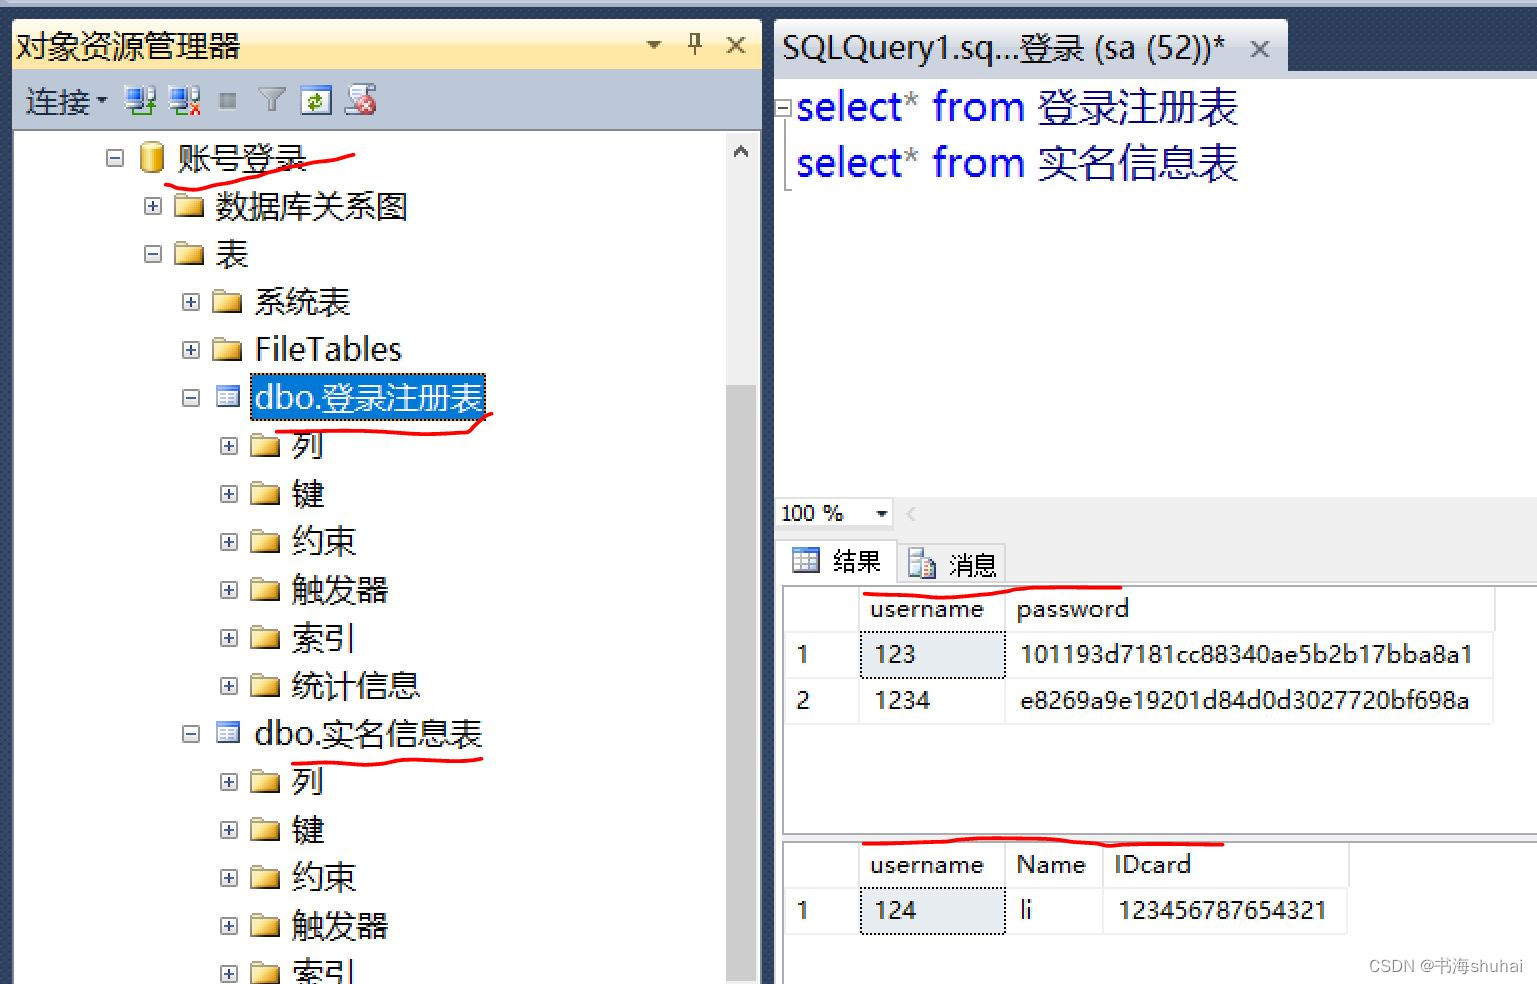Click the password column header
The width and height of the screenshot is (1537, 984).
1249,609
